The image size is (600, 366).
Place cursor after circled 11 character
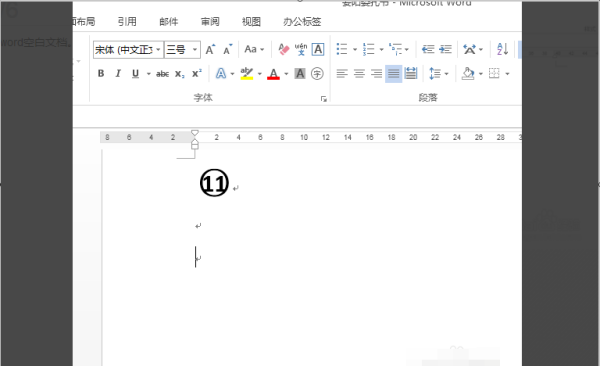click(x=230, y=184)
